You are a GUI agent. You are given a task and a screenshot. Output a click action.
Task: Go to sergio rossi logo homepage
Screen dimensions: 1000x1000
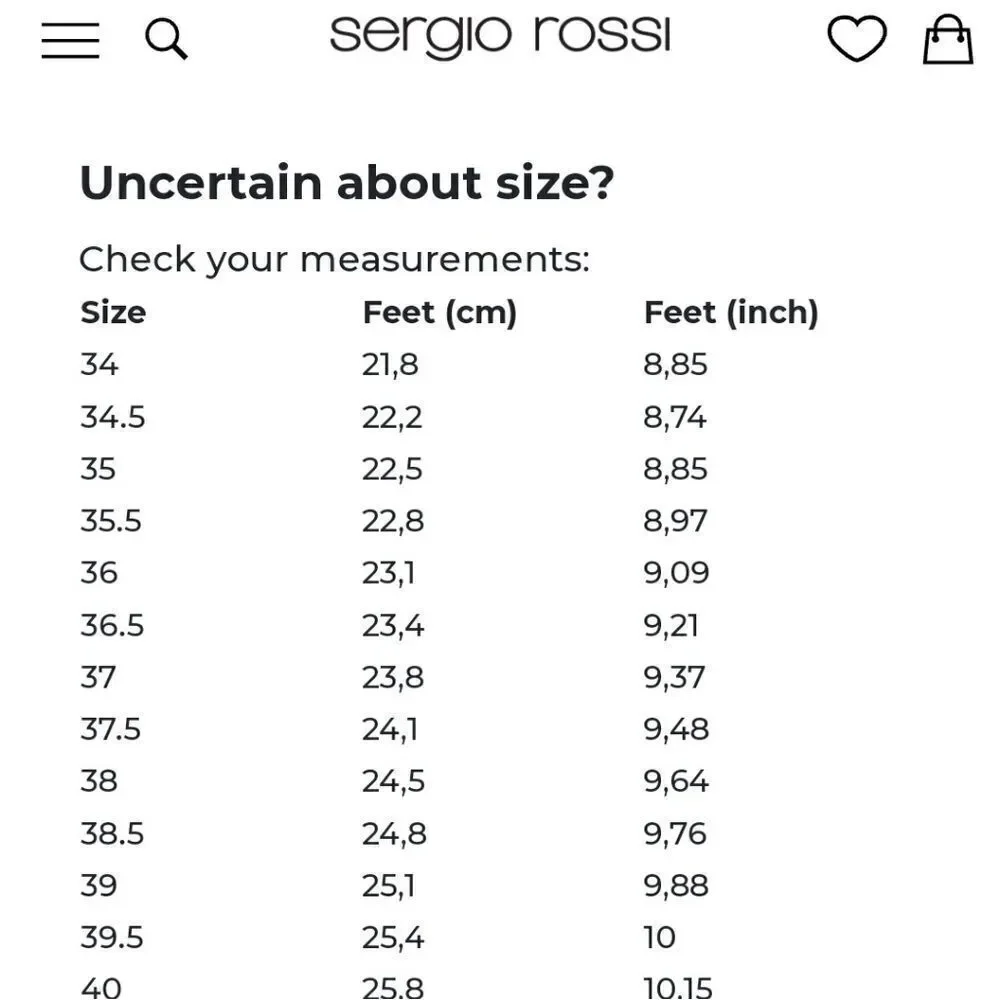pos(500,36)
